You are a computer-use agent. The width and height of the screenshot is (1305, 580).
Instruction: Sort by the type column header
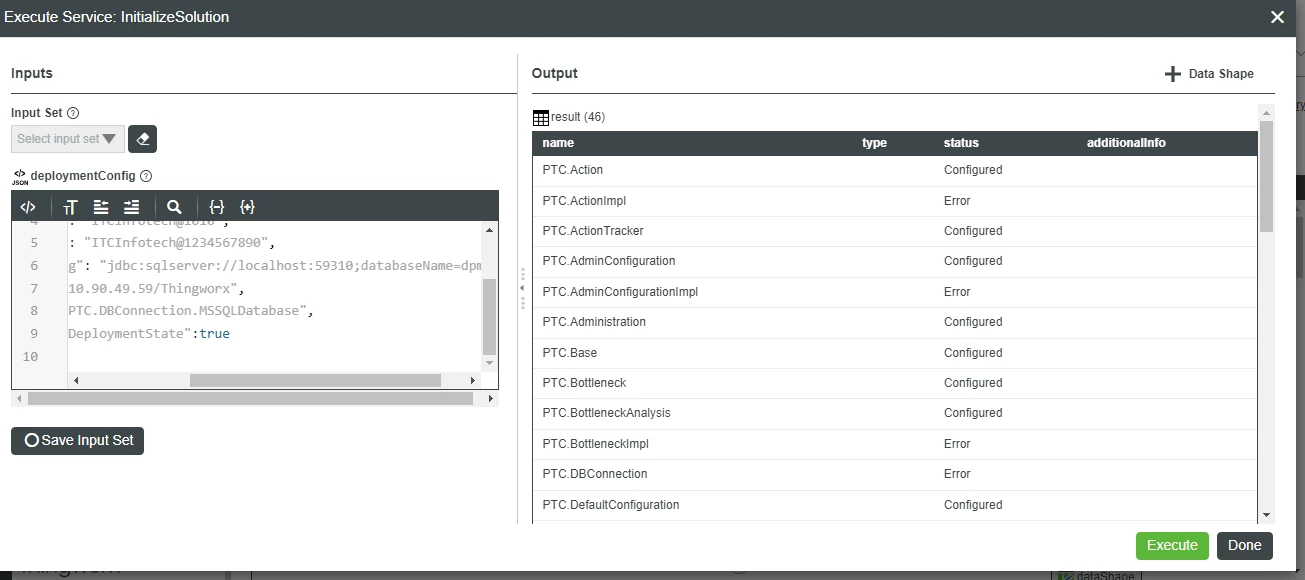874,143
